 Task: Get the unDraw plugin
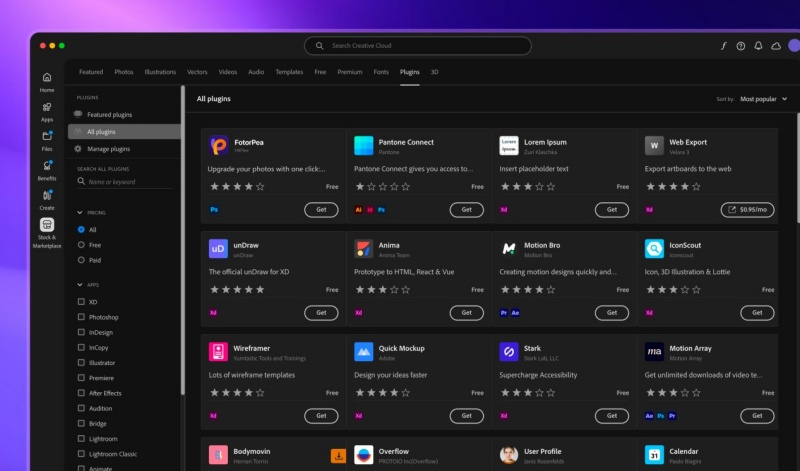(321, 313)
